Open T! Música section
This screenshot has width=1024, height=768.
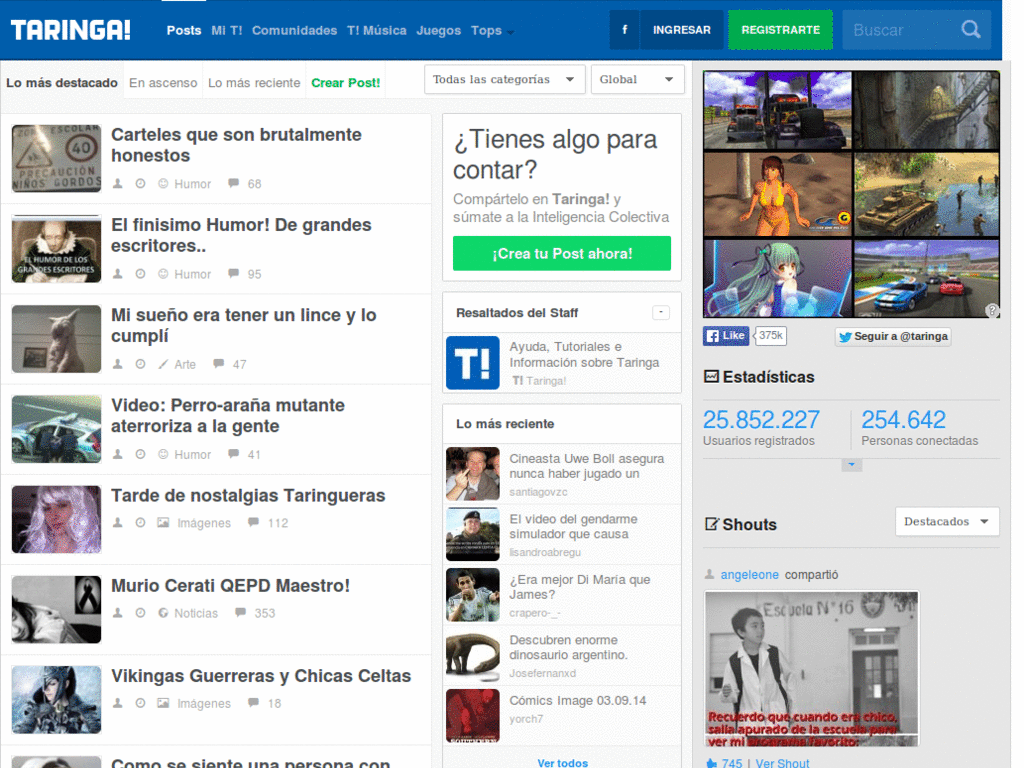(377, 30)
